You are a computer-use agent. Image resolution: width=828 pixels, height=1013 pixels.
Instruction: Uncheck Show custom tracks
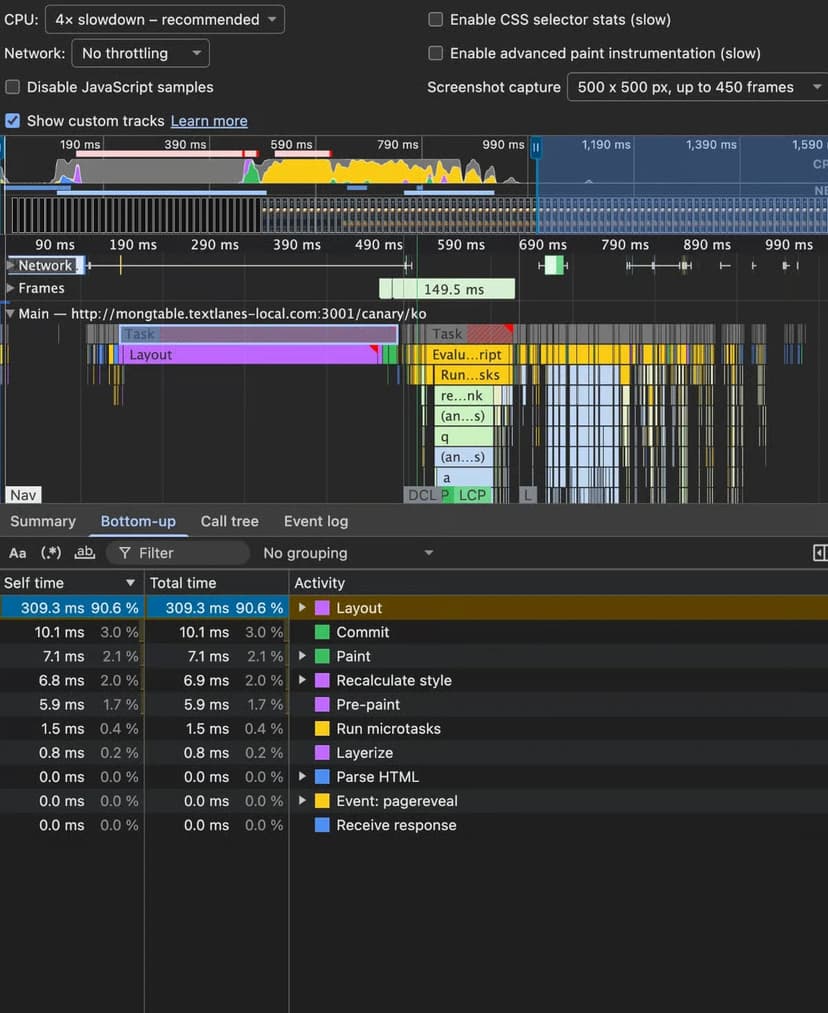(12, 121)
